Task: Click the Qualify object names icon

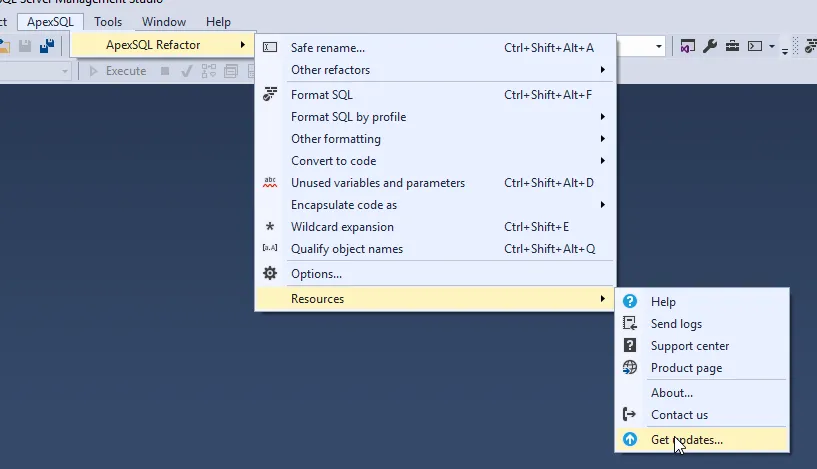Action: click(x=270, y=248)
